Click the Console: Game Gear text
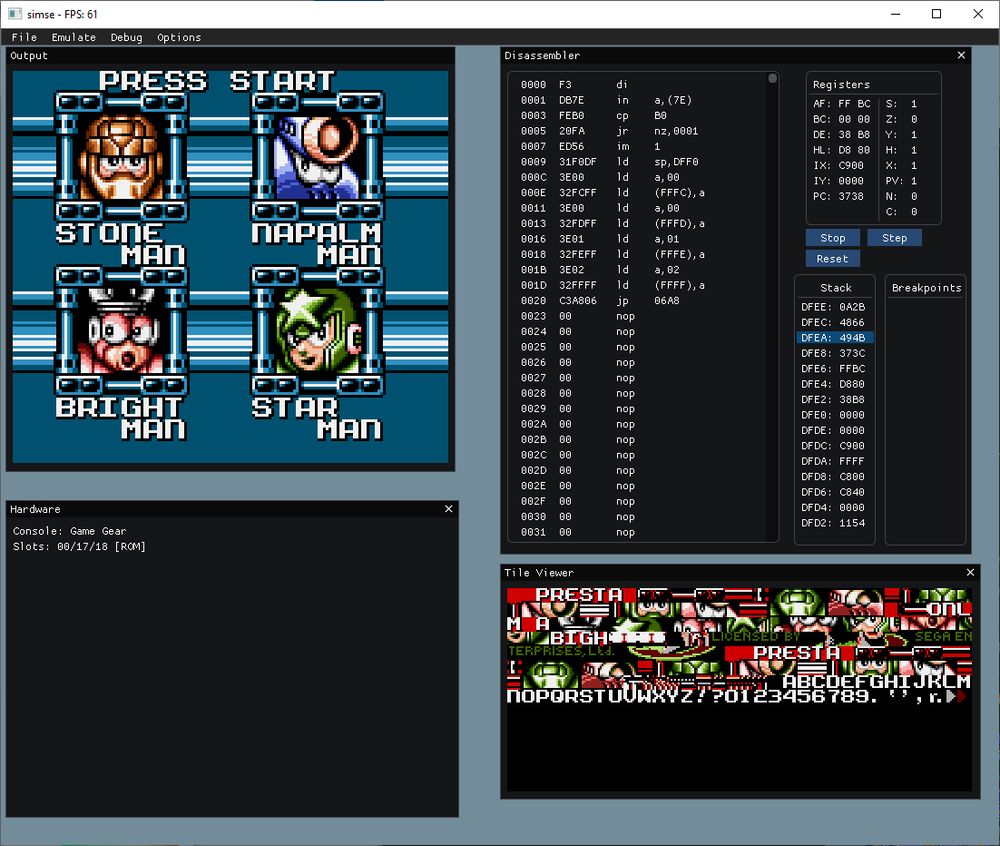 tap(70, 531)
